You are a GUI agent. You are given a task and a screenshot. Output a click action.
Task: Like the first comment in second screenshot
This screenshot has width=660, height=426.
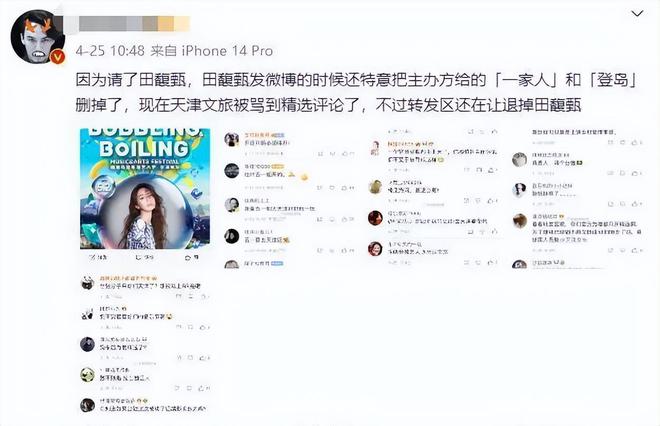(345, 154)
